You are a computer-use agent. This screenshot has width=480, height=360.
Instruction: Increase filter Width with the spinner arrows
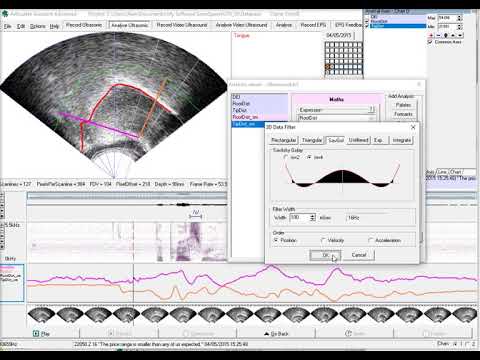click(312, 216)
